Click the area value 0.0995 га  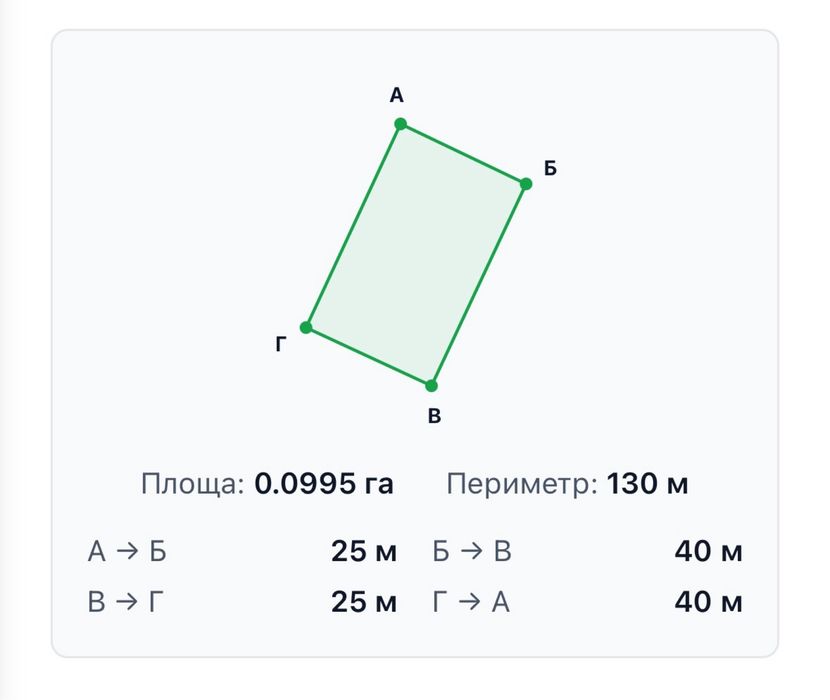[324, 483]
